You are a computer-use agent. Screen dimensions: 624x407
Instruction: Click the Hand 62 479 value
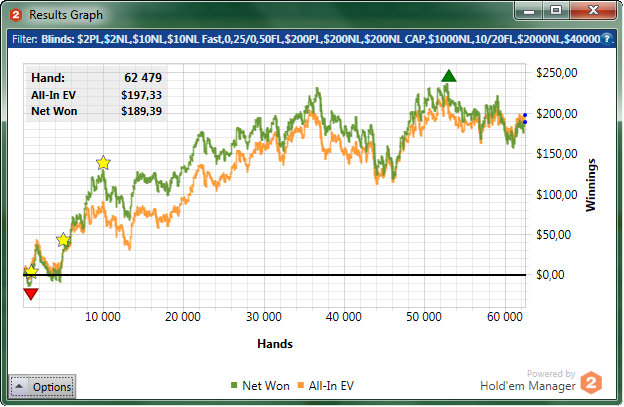coord(143,78)
